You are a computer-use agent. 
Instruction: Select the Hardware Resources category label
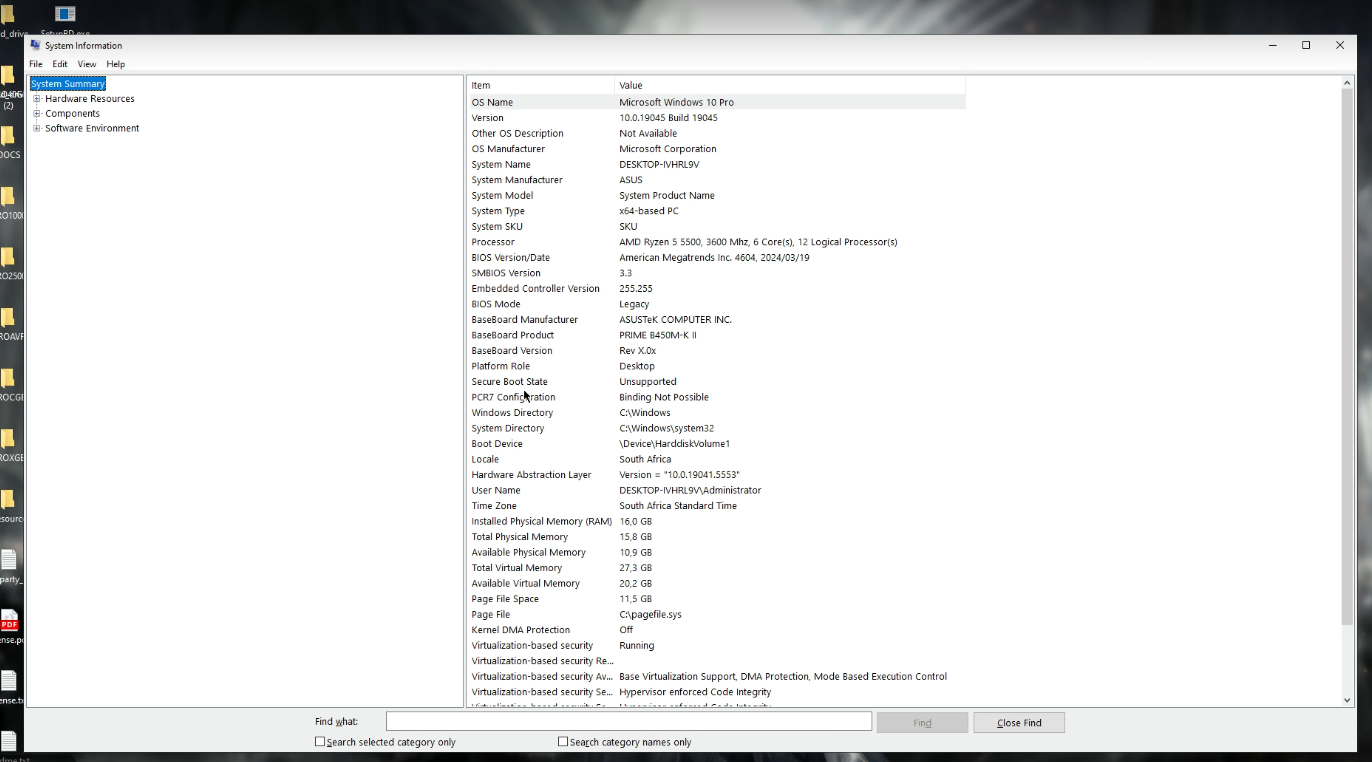90,99
